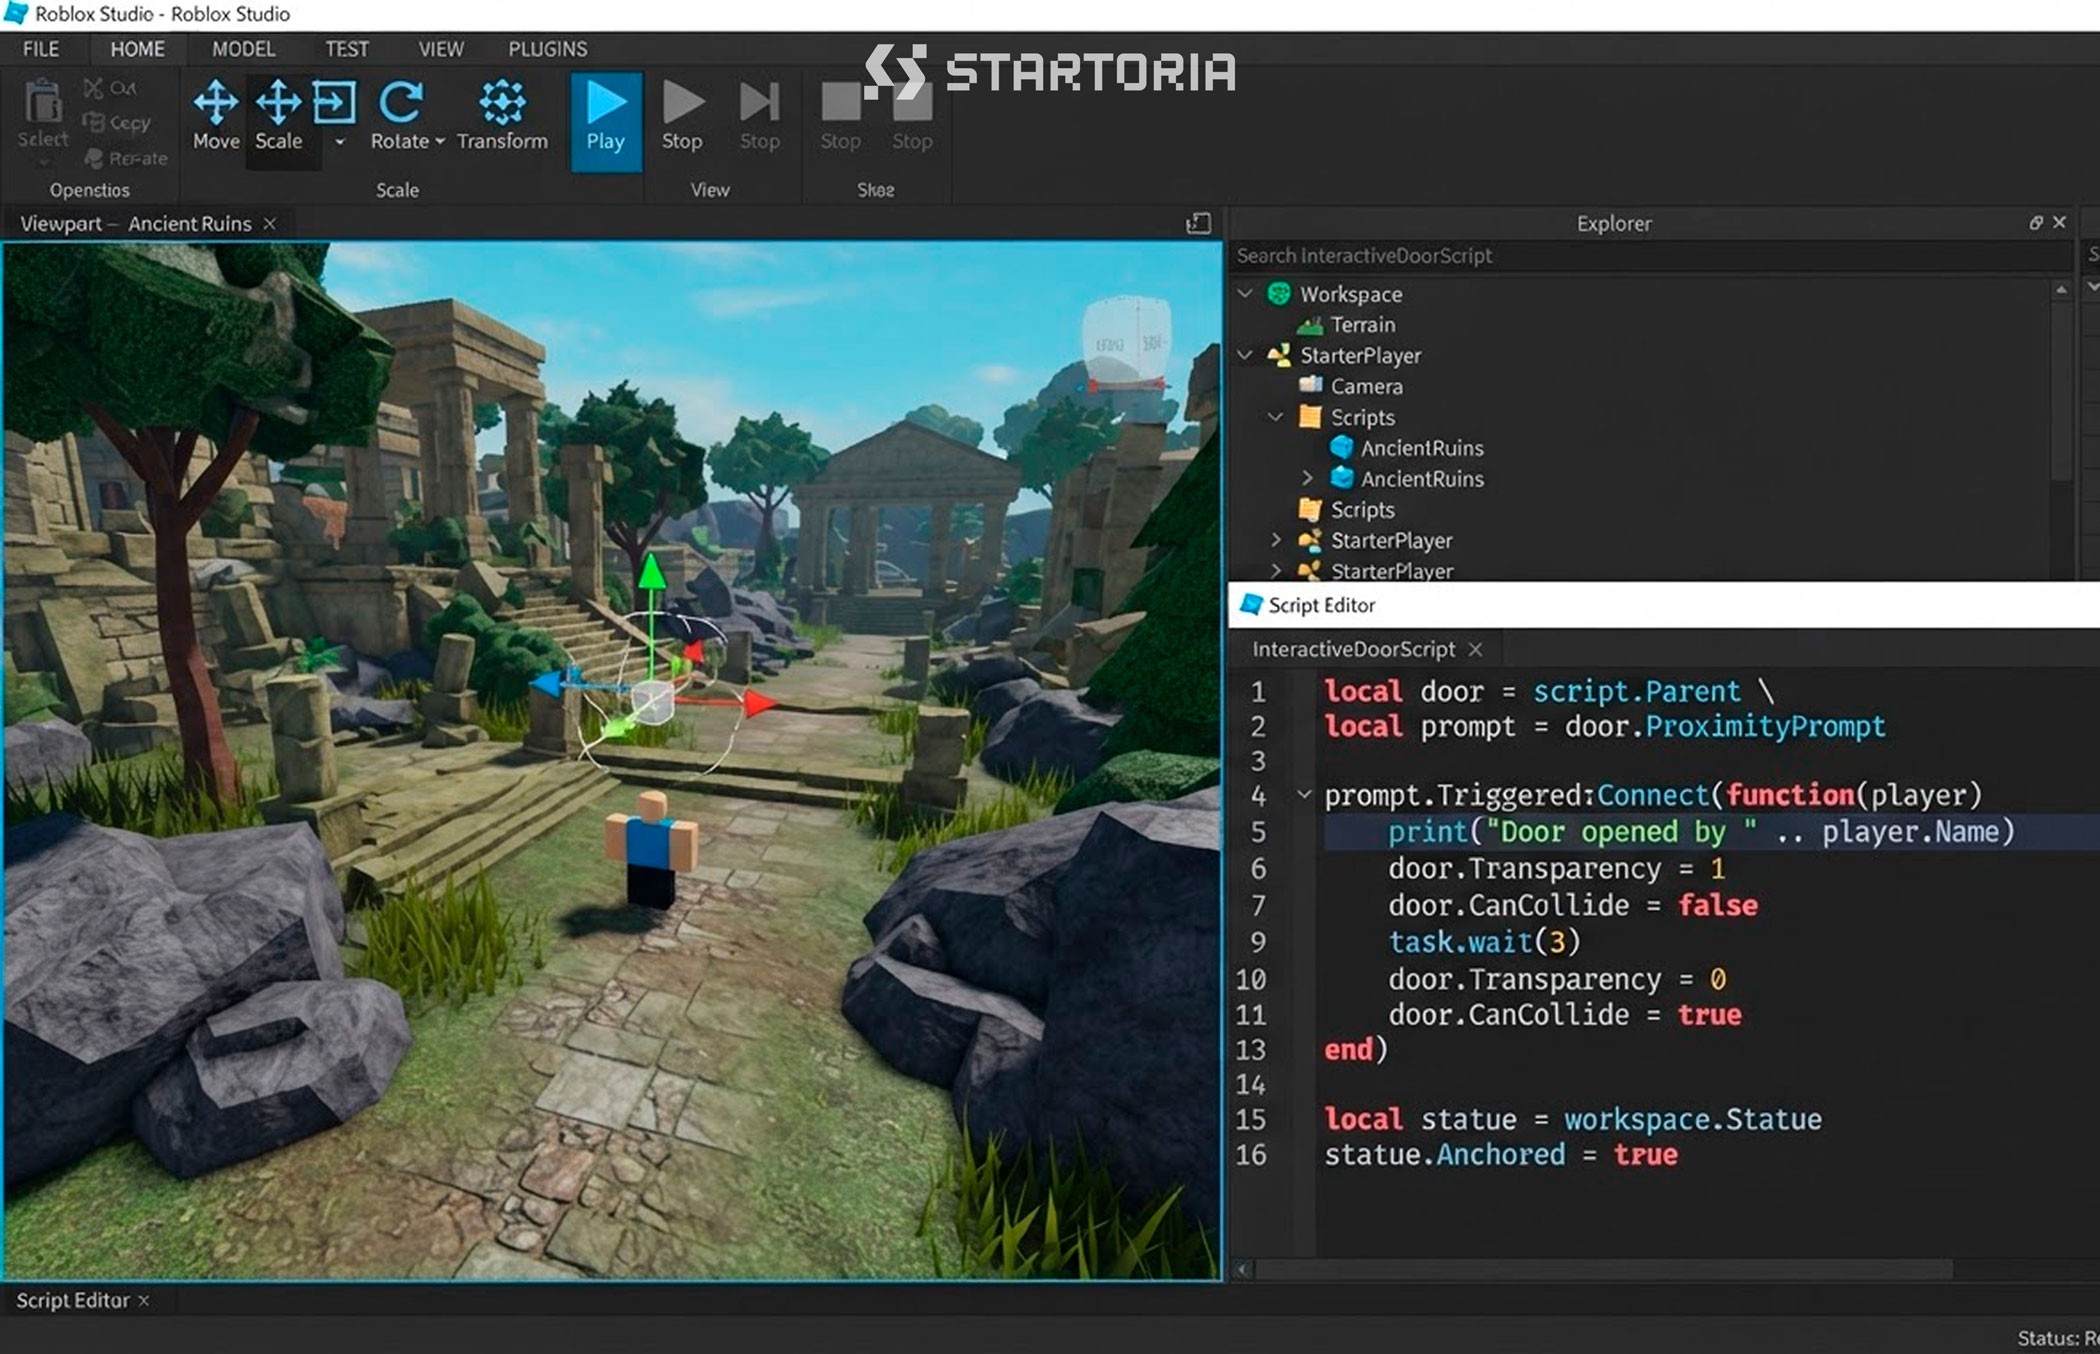Click the Re-ate toolbar item
Image resolution: width=2100 pixels, height=1354 pixels.
(x=126, y=158)
